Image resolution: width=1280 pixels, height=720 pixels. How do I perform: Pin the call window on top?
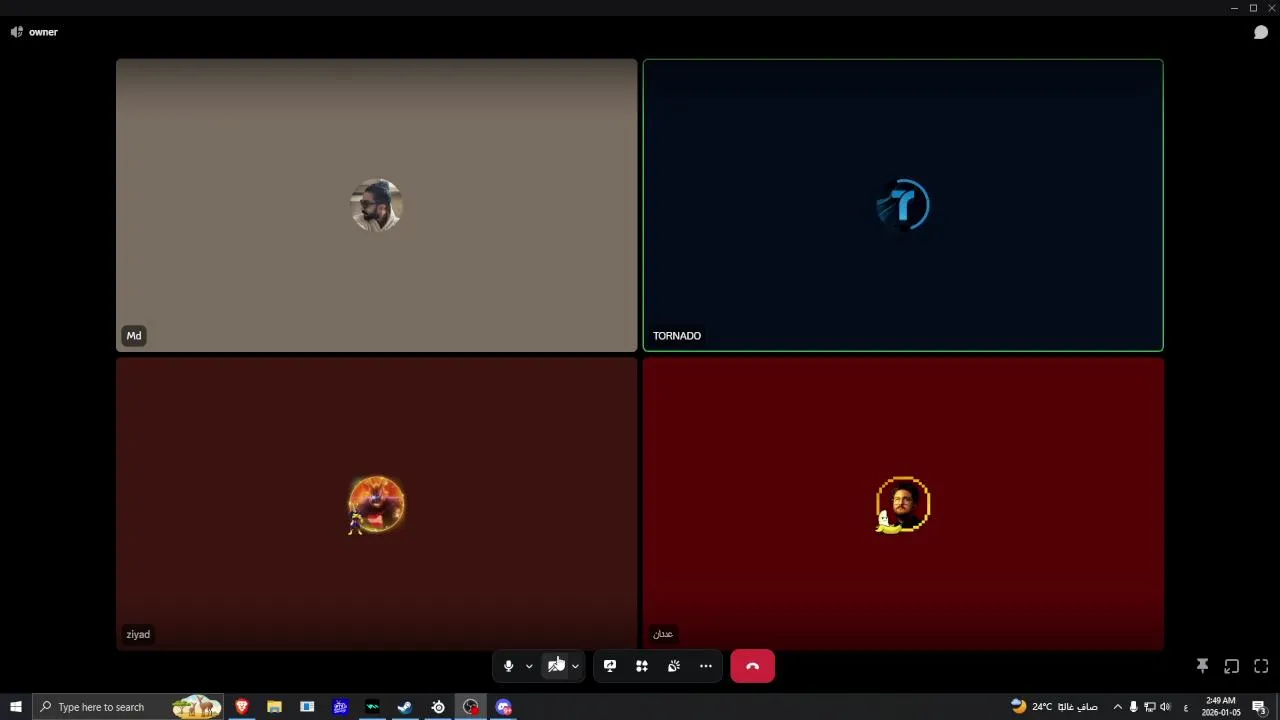click(1202, 666)
